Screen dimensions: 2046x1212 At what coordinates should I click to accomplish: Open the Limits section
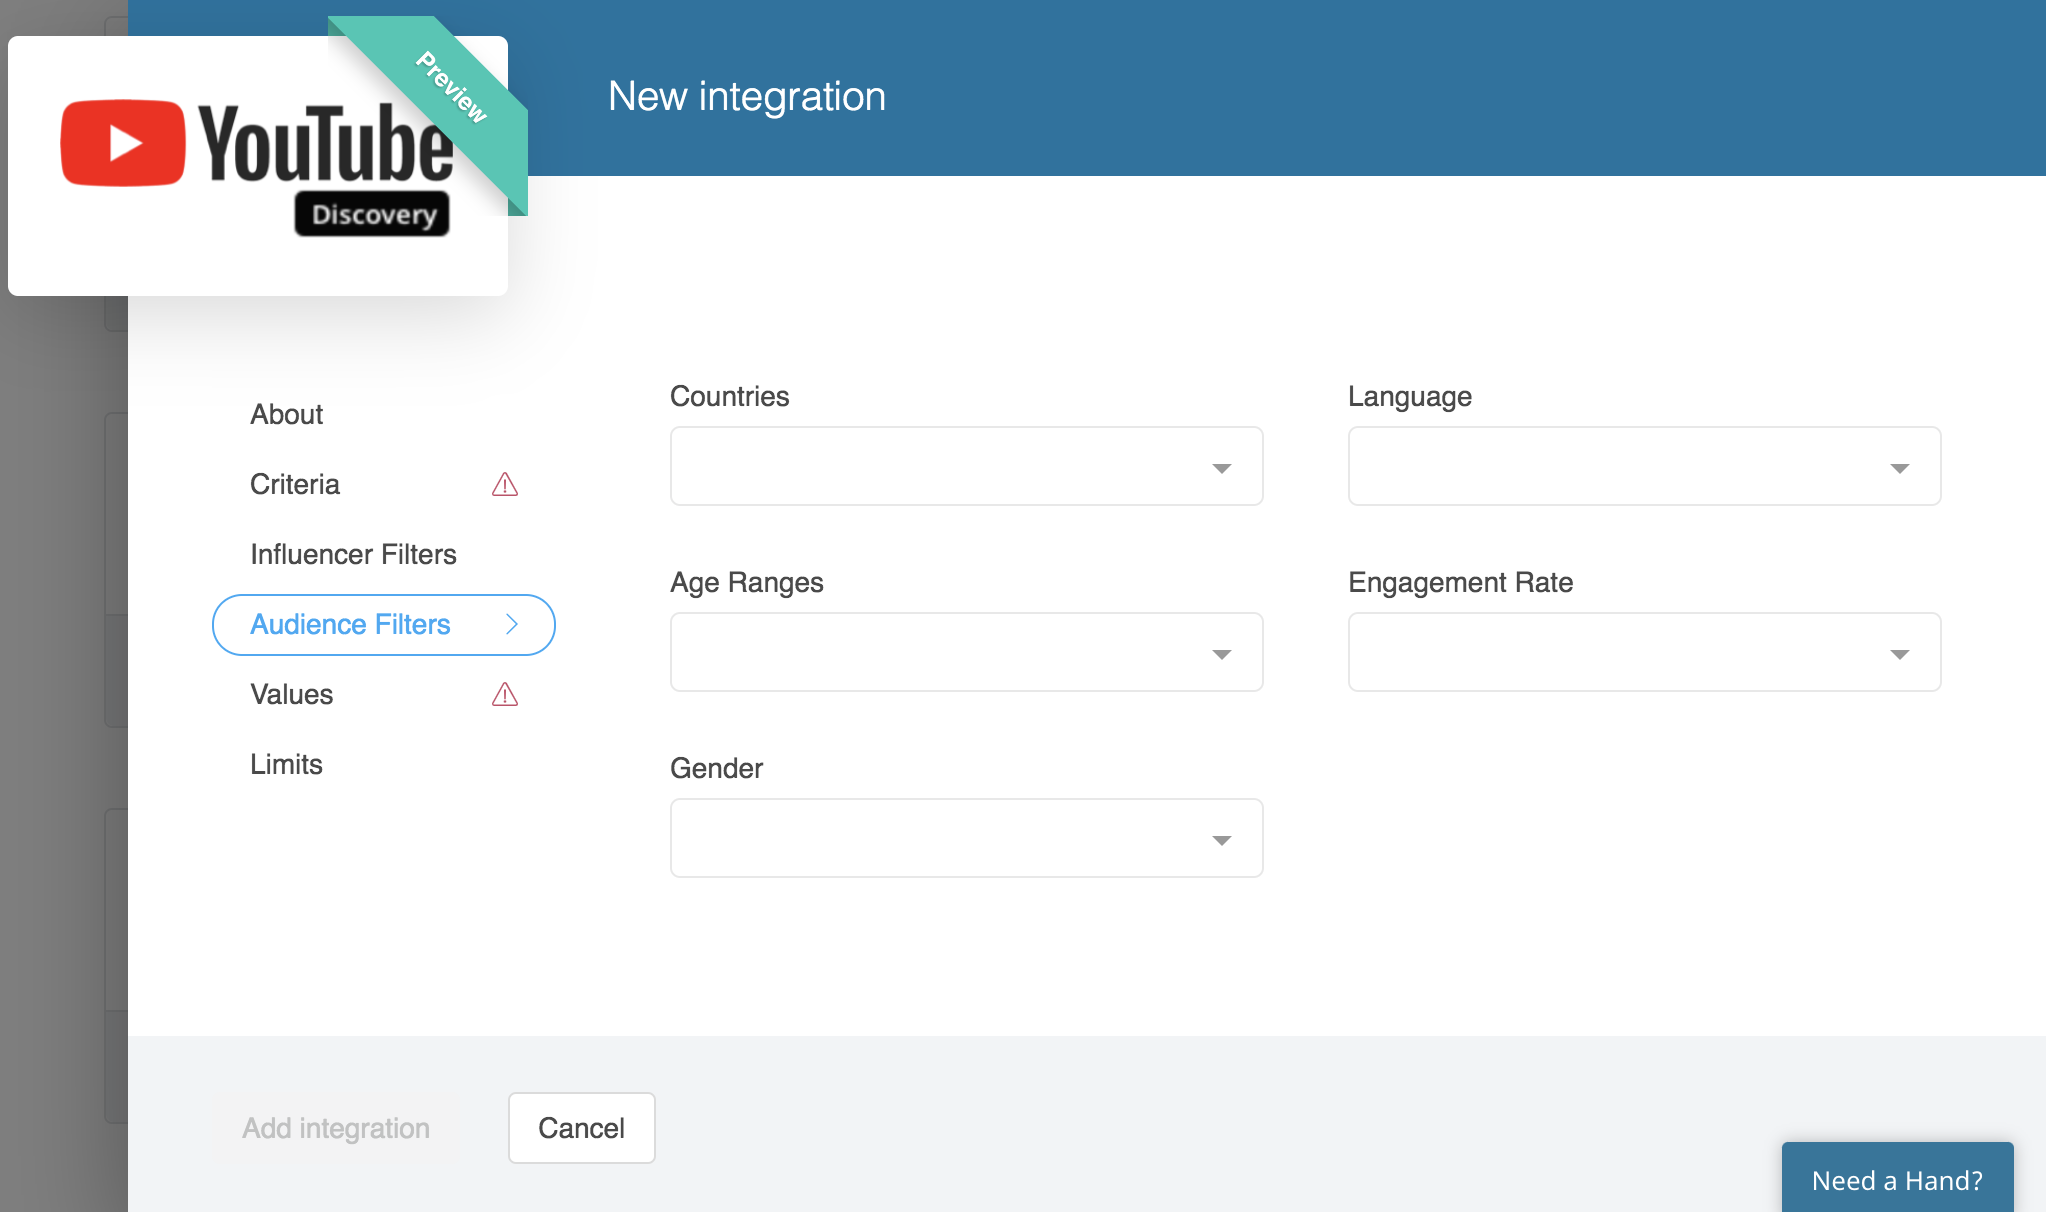(x=286, y=764)
